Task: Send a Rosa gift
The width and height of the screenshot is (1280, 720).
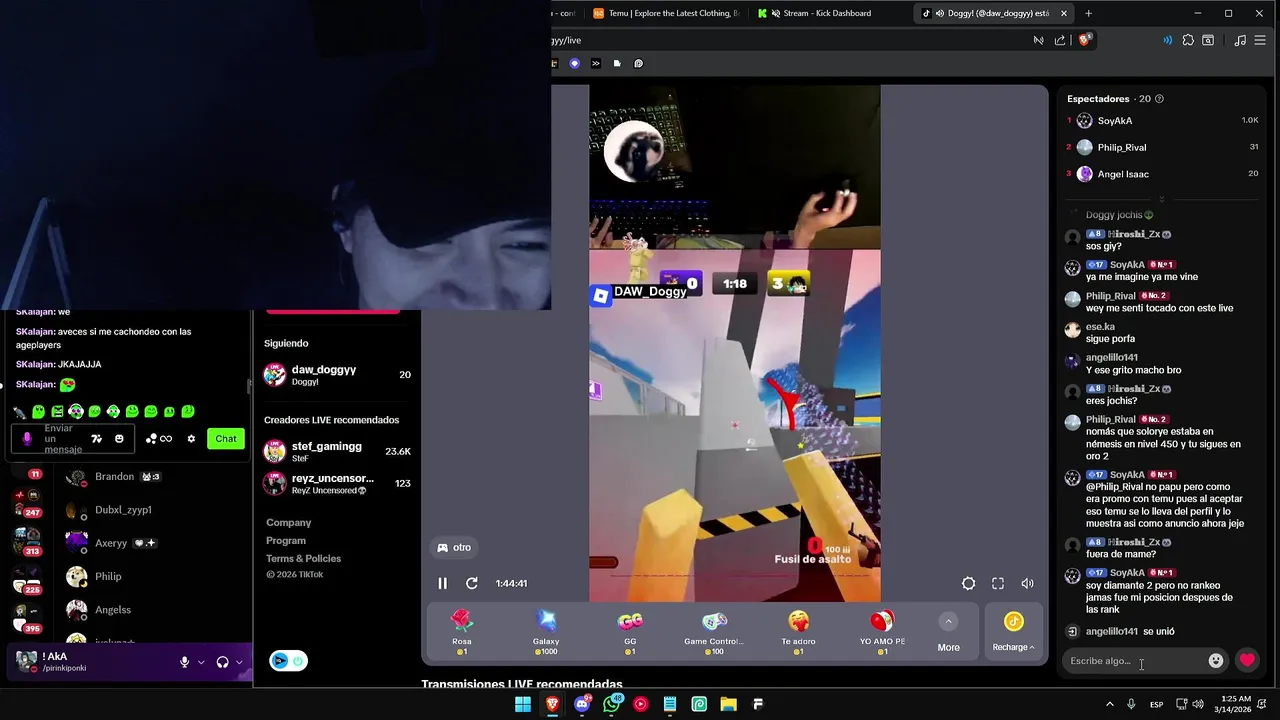Action: 461,632
